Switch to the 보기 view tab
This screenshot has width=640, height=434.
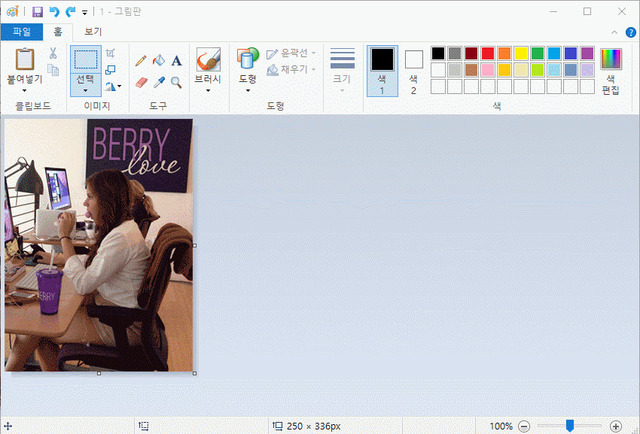[x=93, y=32]
